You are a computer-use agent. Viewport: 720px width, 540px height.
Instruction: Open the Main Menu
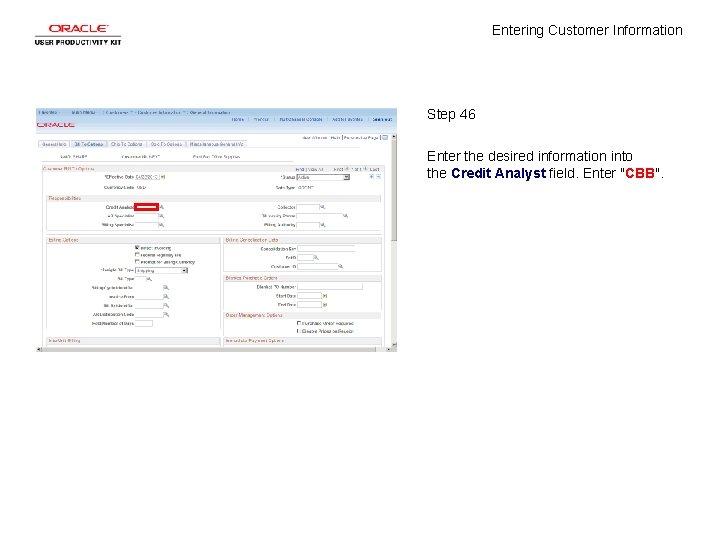(x=84, y=112)
